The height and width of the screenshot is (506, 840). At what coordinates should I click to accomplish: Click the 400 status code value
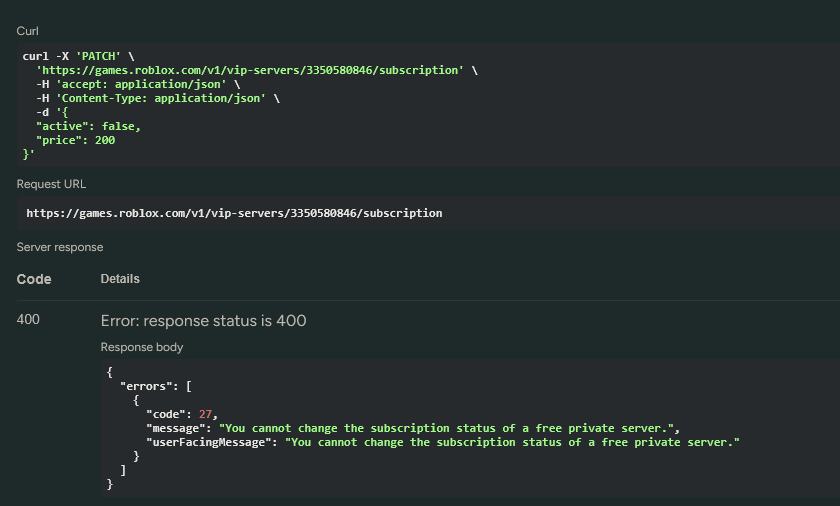tap(28, 320)
